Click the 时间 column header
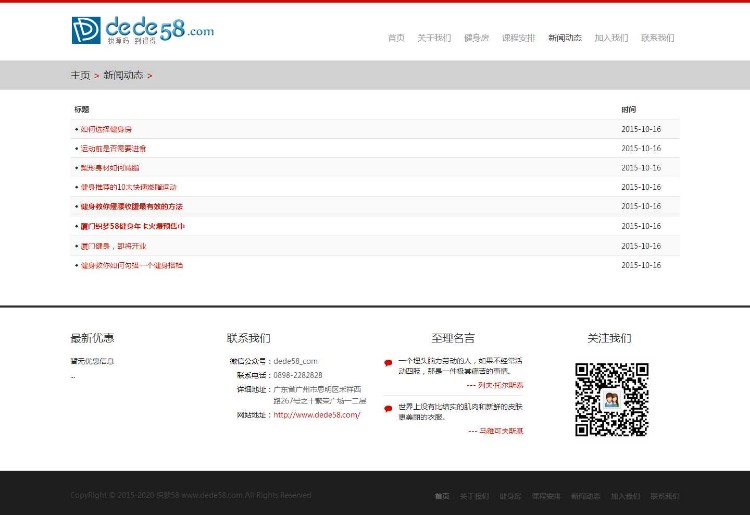750x515 pixels. coord(629,110)
